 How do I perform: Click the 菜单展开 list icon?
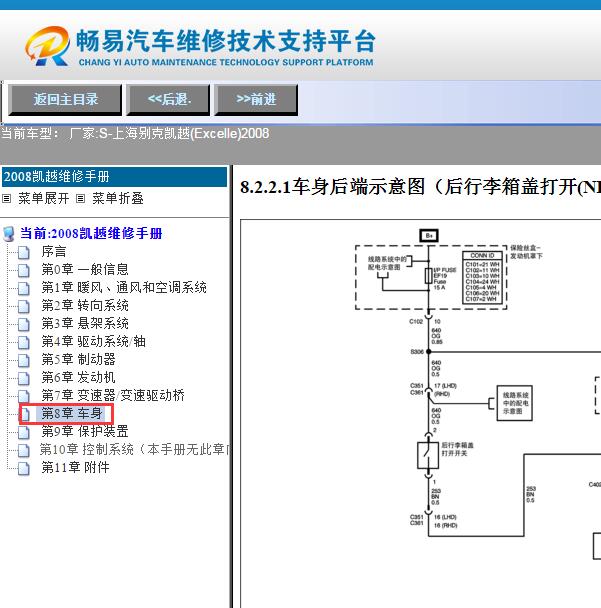[7, 199]
